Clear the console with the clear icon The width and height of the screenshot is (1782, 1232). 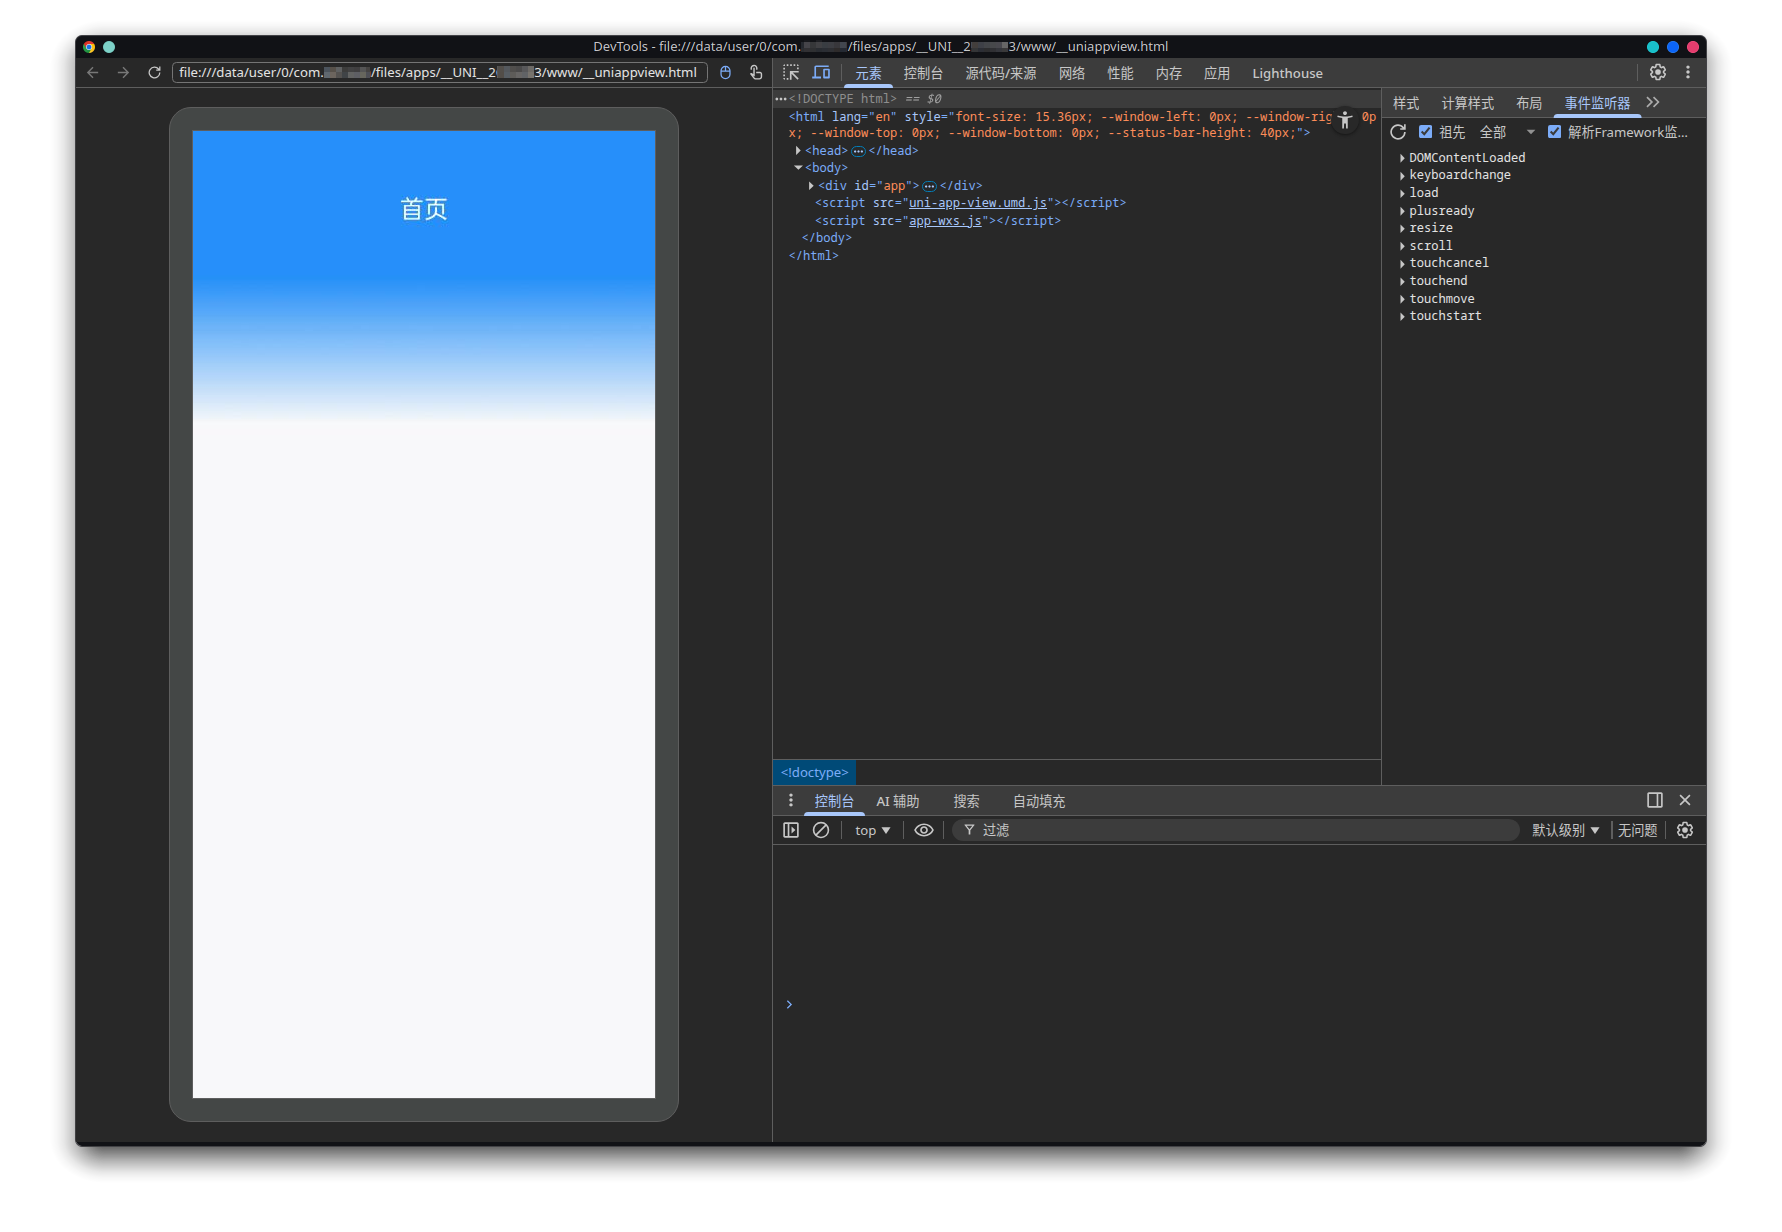821,830
